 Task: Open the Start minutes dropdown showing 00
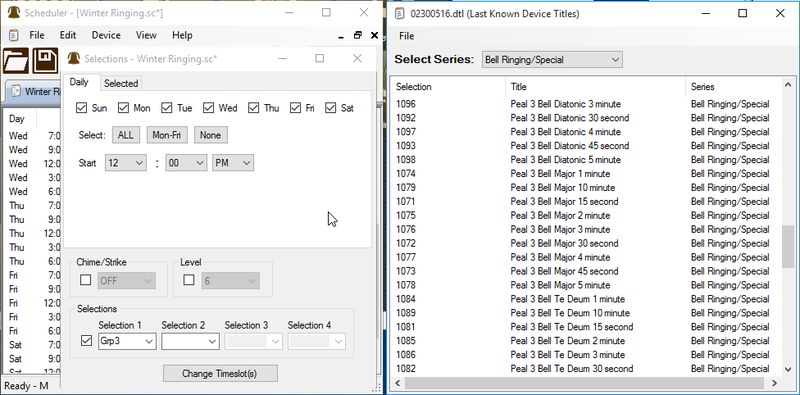tap(186, 163)
